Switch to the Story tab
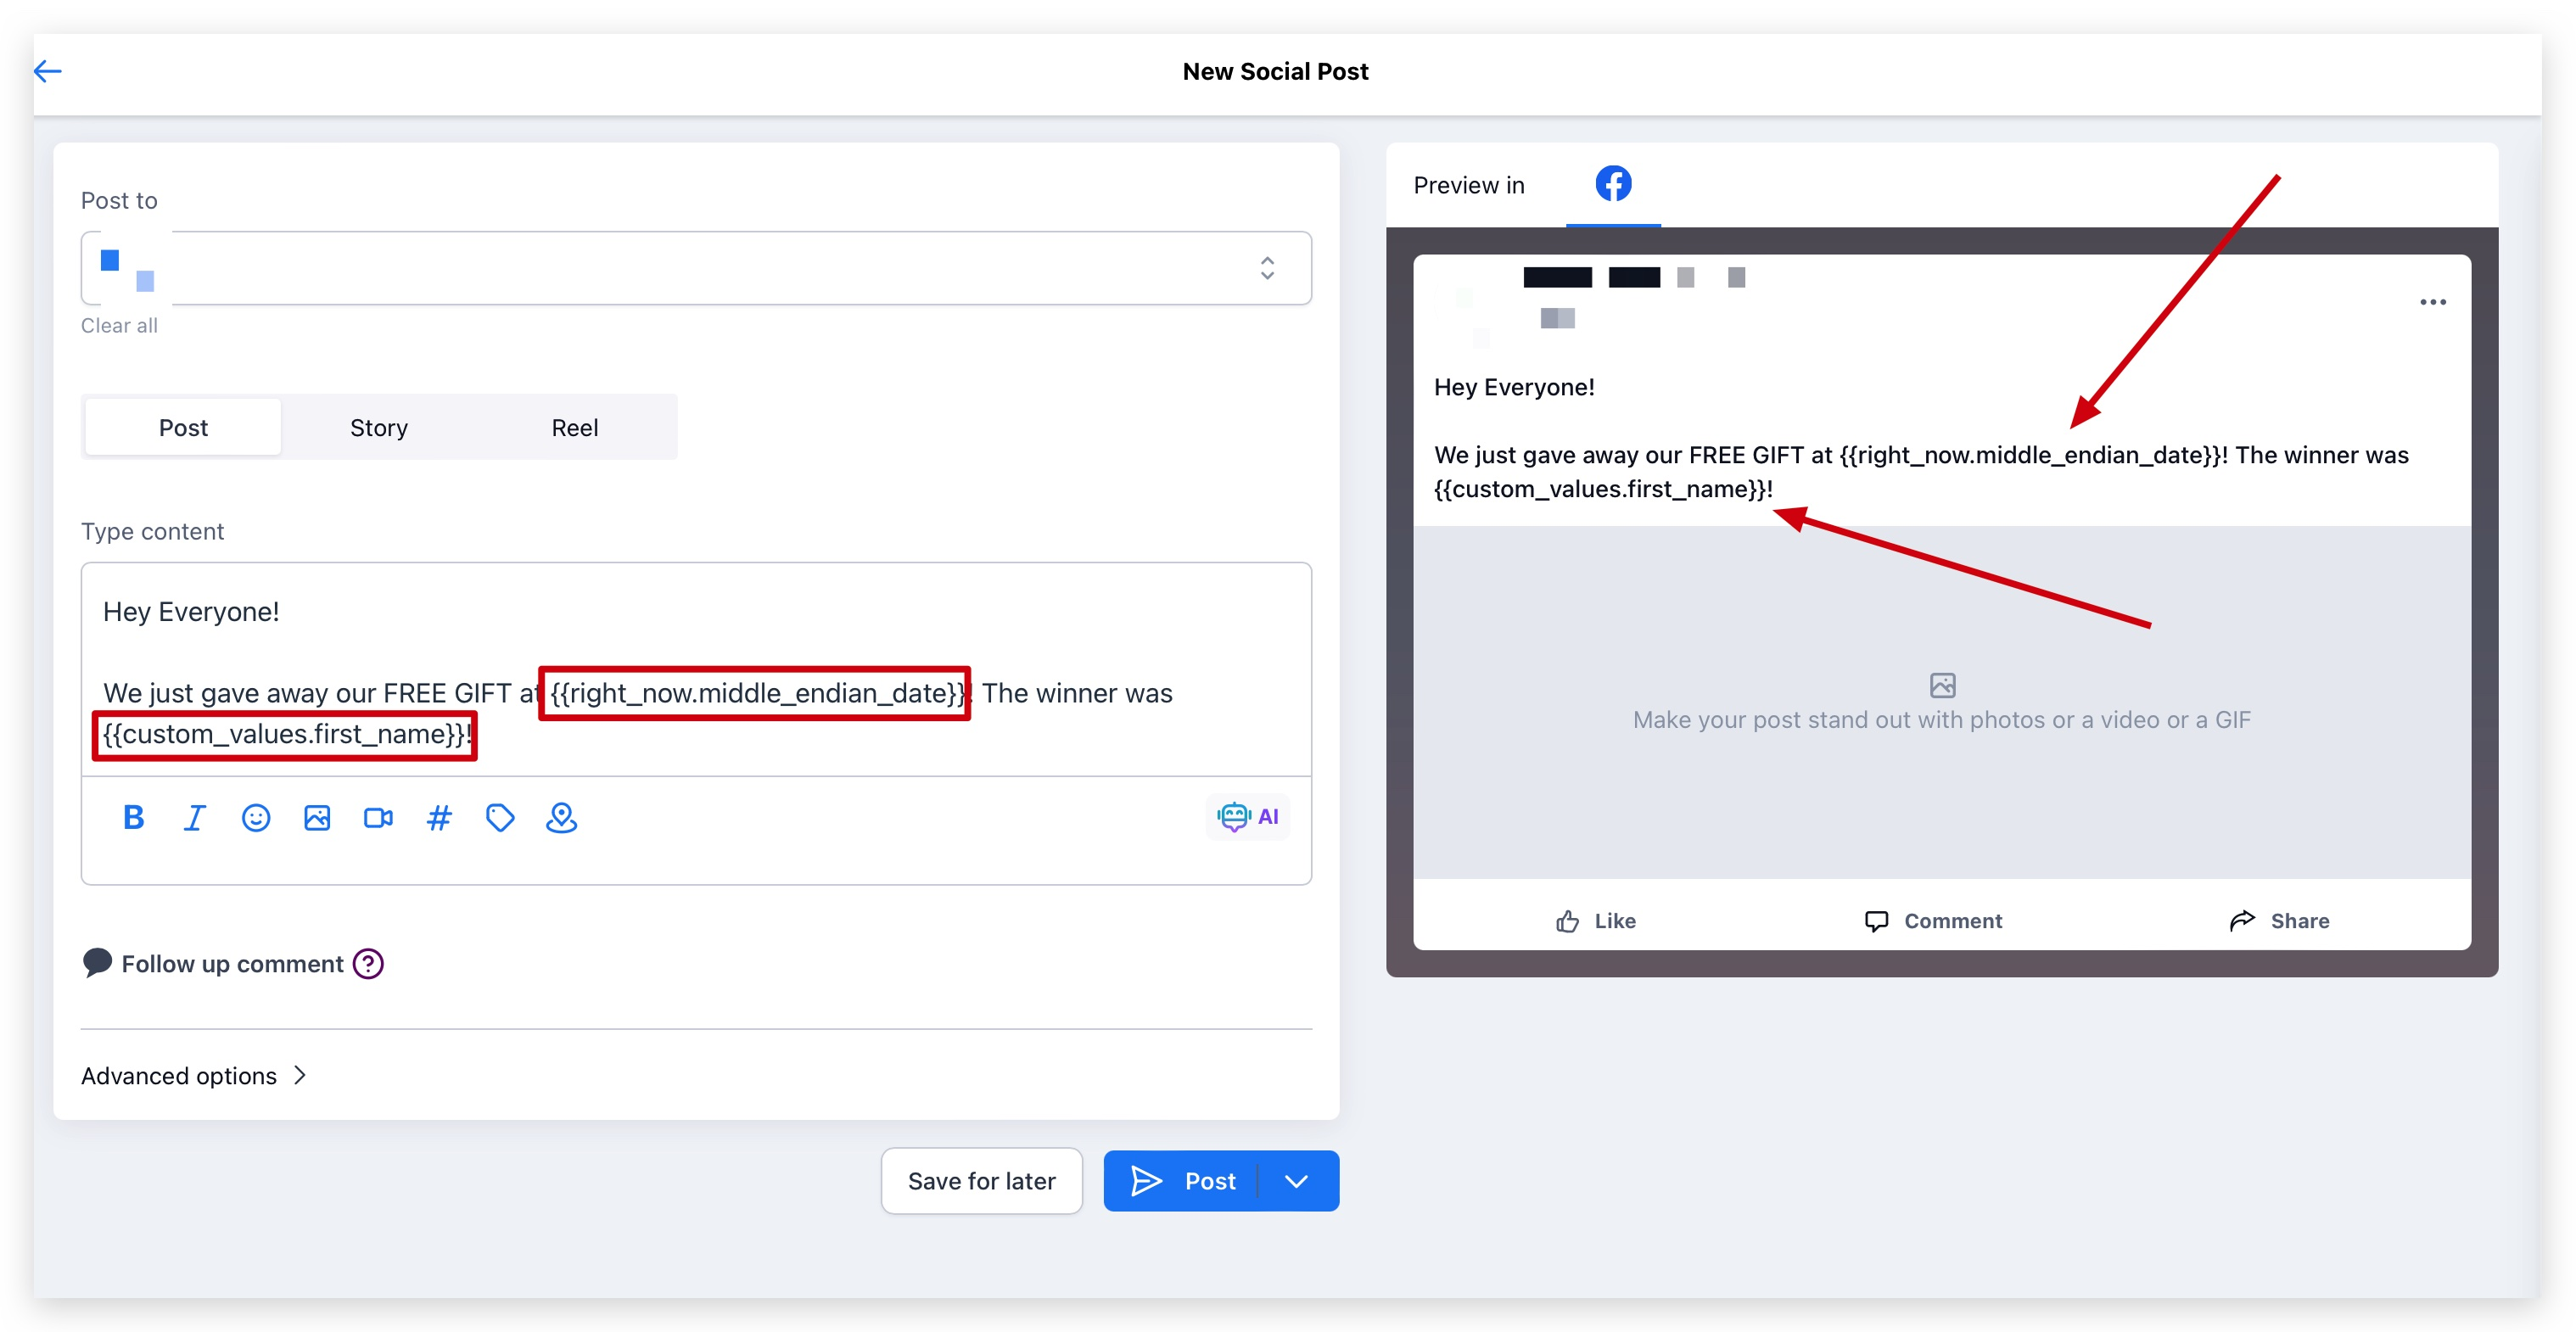 pos(378,427)
